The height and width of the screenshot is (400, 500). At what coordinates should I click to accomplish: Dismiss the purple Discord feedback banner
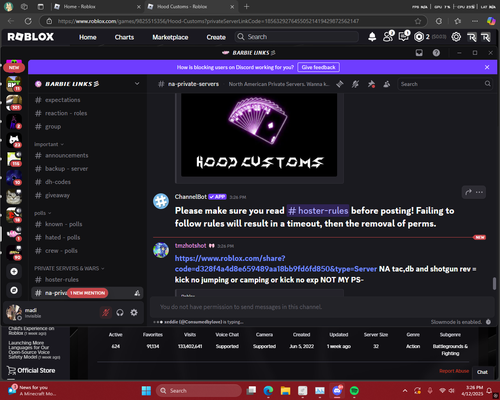point(487,67)
